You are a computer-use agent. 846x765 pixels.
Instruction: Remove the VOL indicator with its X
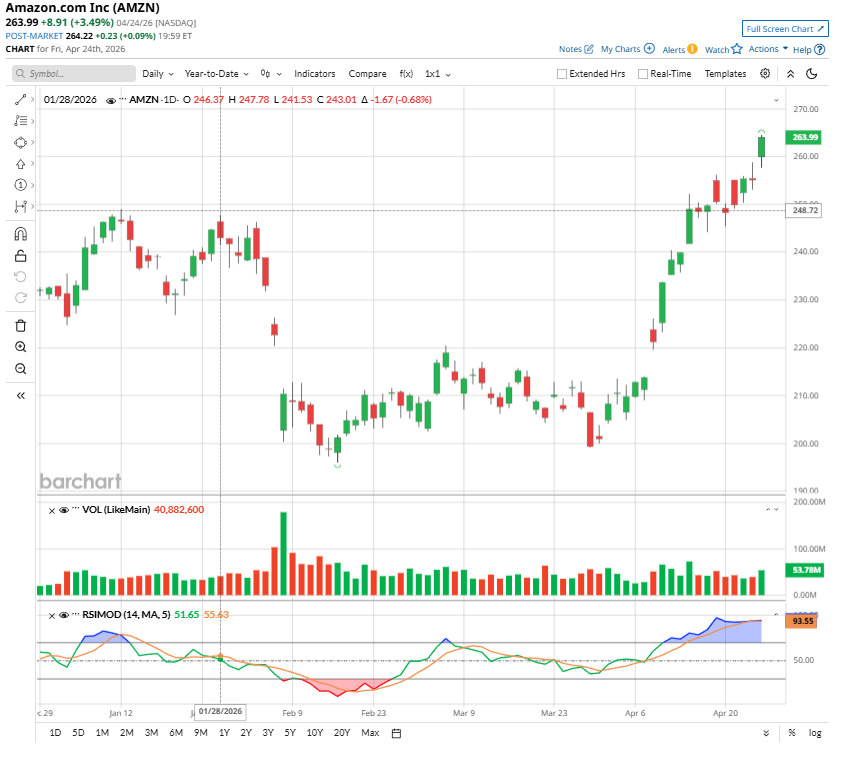52,510
